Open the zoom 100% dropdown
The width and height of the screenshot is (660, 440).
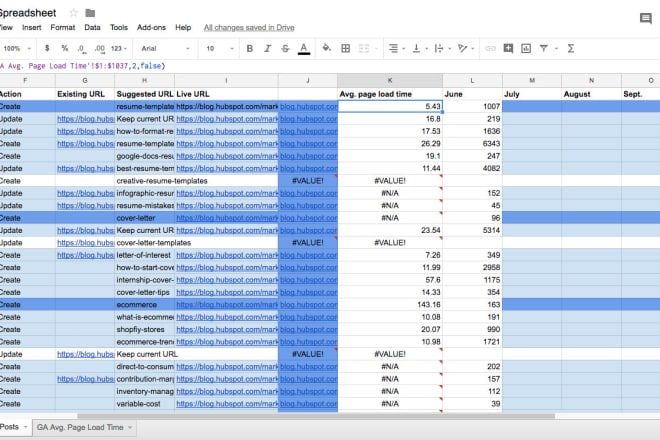point(17,48)
